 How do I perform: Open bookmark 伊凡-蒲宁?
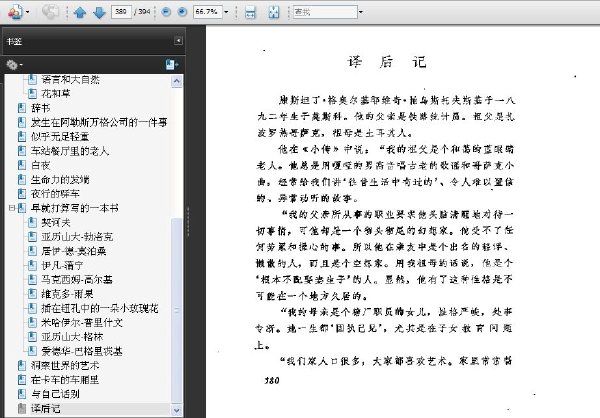click(62, 265)
